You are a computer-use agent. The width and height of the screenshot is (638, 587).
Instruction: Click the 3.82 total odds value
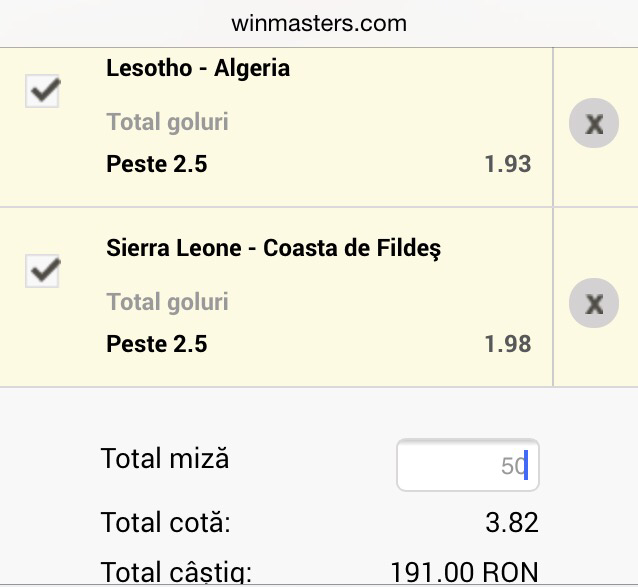tap(511, 522)
